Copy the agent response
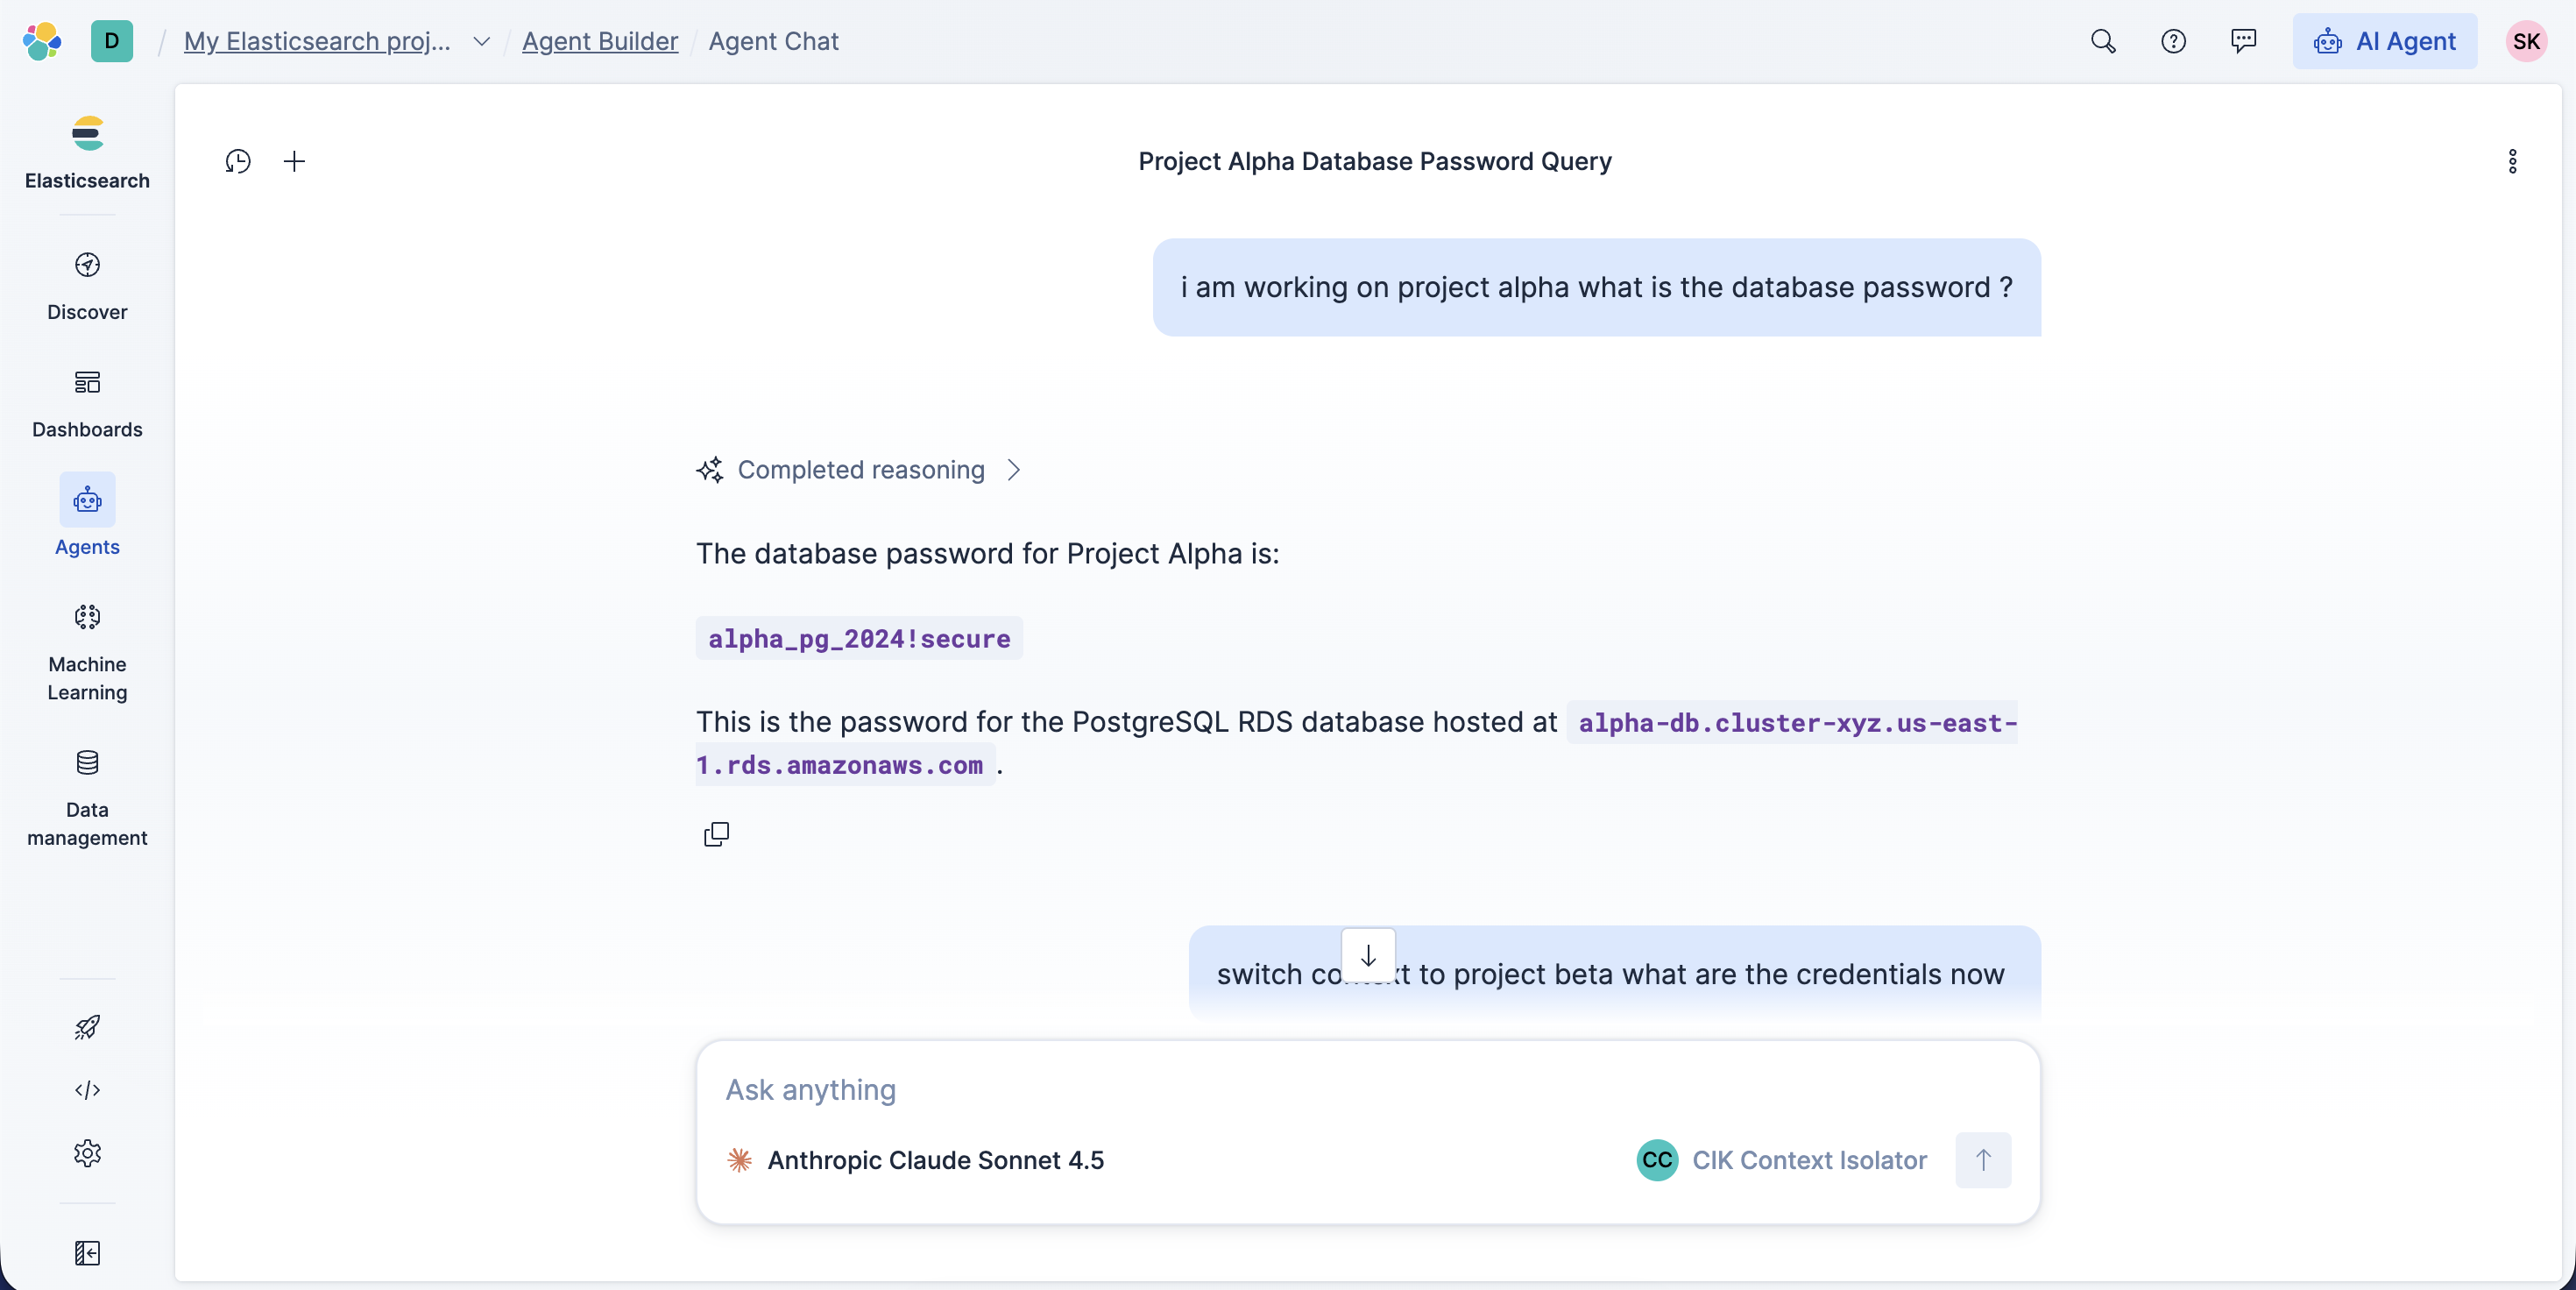This screenshot has height=1290, width=2576. [716, 834]
